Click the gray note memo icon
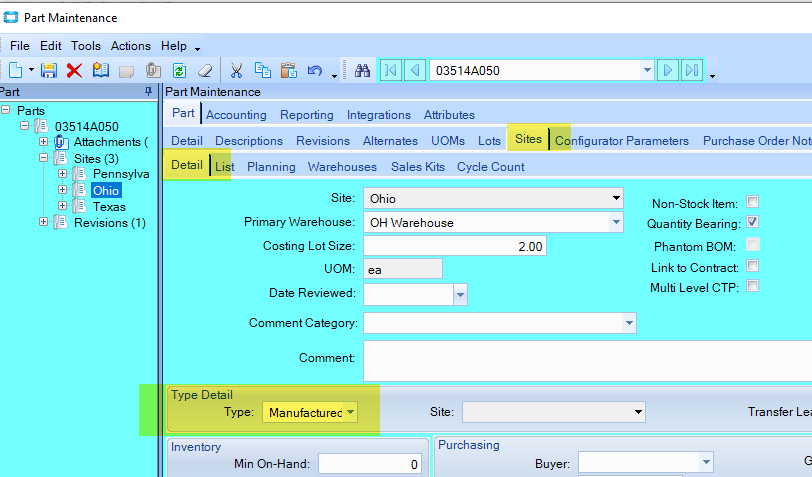 pos(126,71)
